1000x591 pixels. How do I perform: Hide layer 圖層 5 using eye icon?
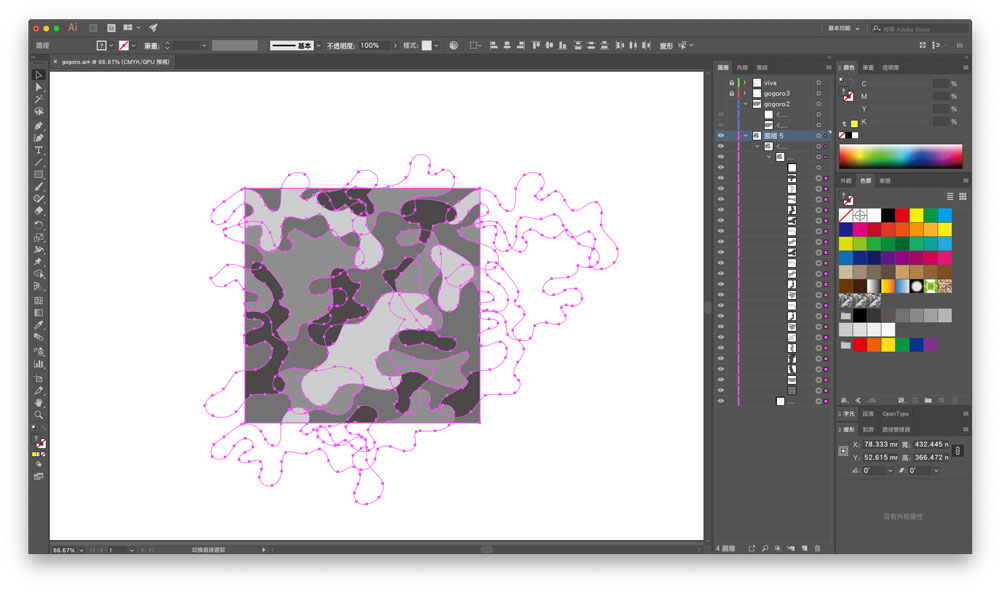(x=721, y=135)
